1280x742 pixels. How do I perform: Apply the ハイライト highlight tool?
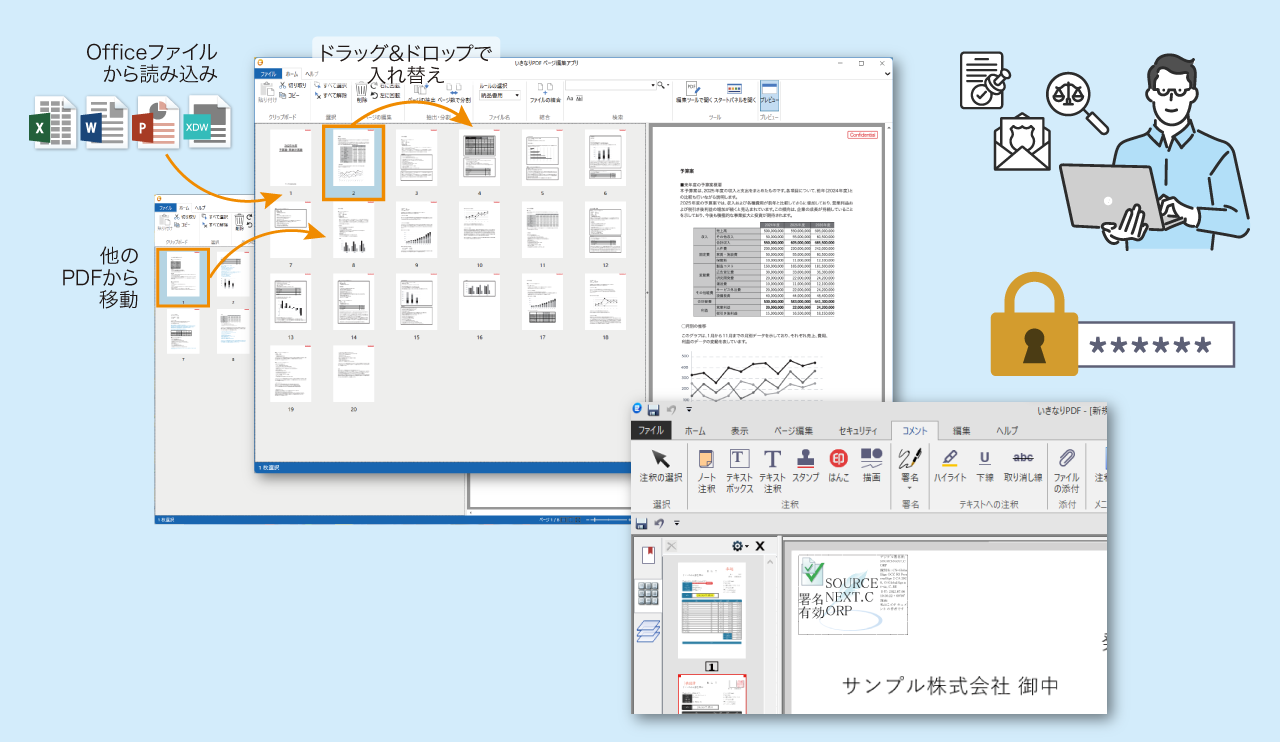[x=949, y=467]
